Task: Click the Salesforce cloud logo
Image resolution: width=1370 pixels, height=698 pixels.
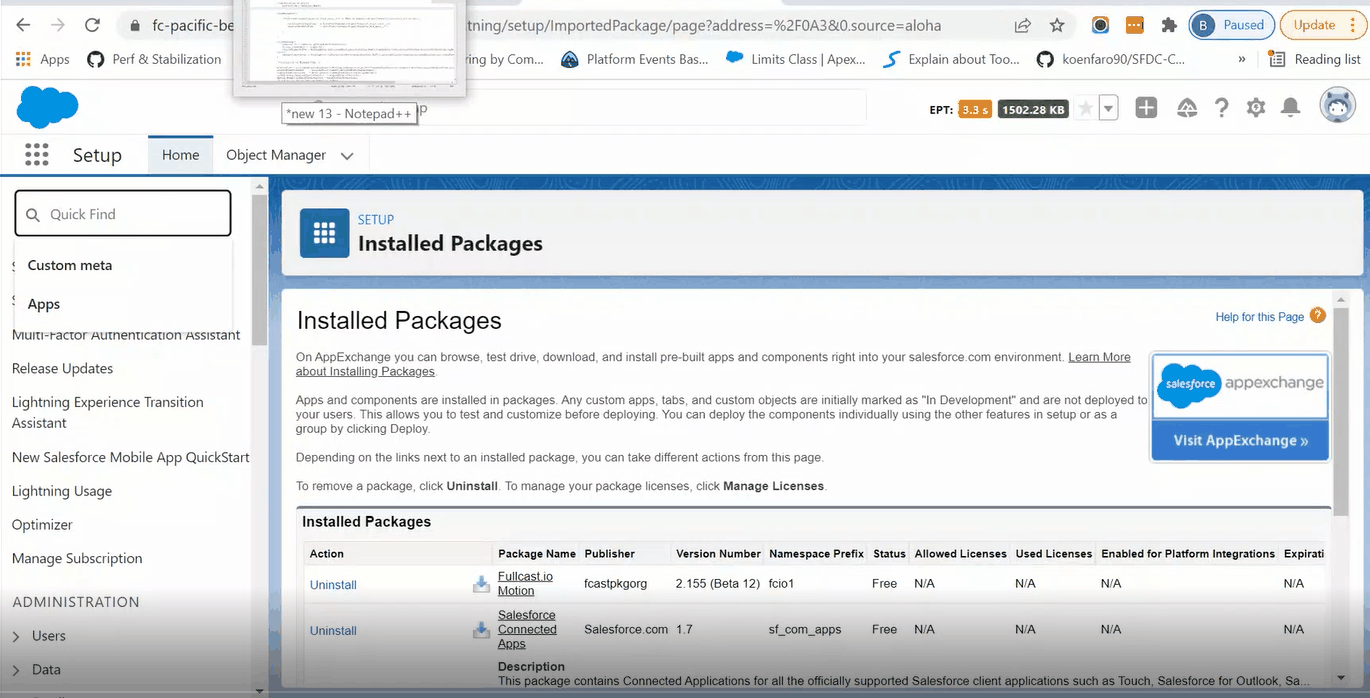Action: 47,107
